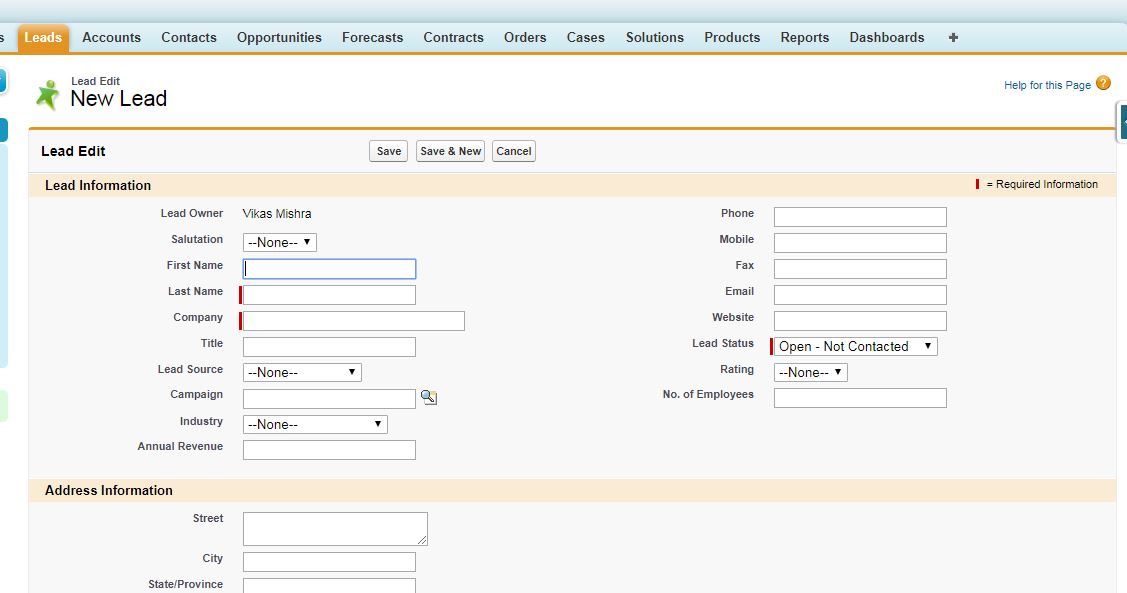This screenshot has height=593, width=1127.
Task: Switch to the Accounts tab
Action: pos(111,38)
